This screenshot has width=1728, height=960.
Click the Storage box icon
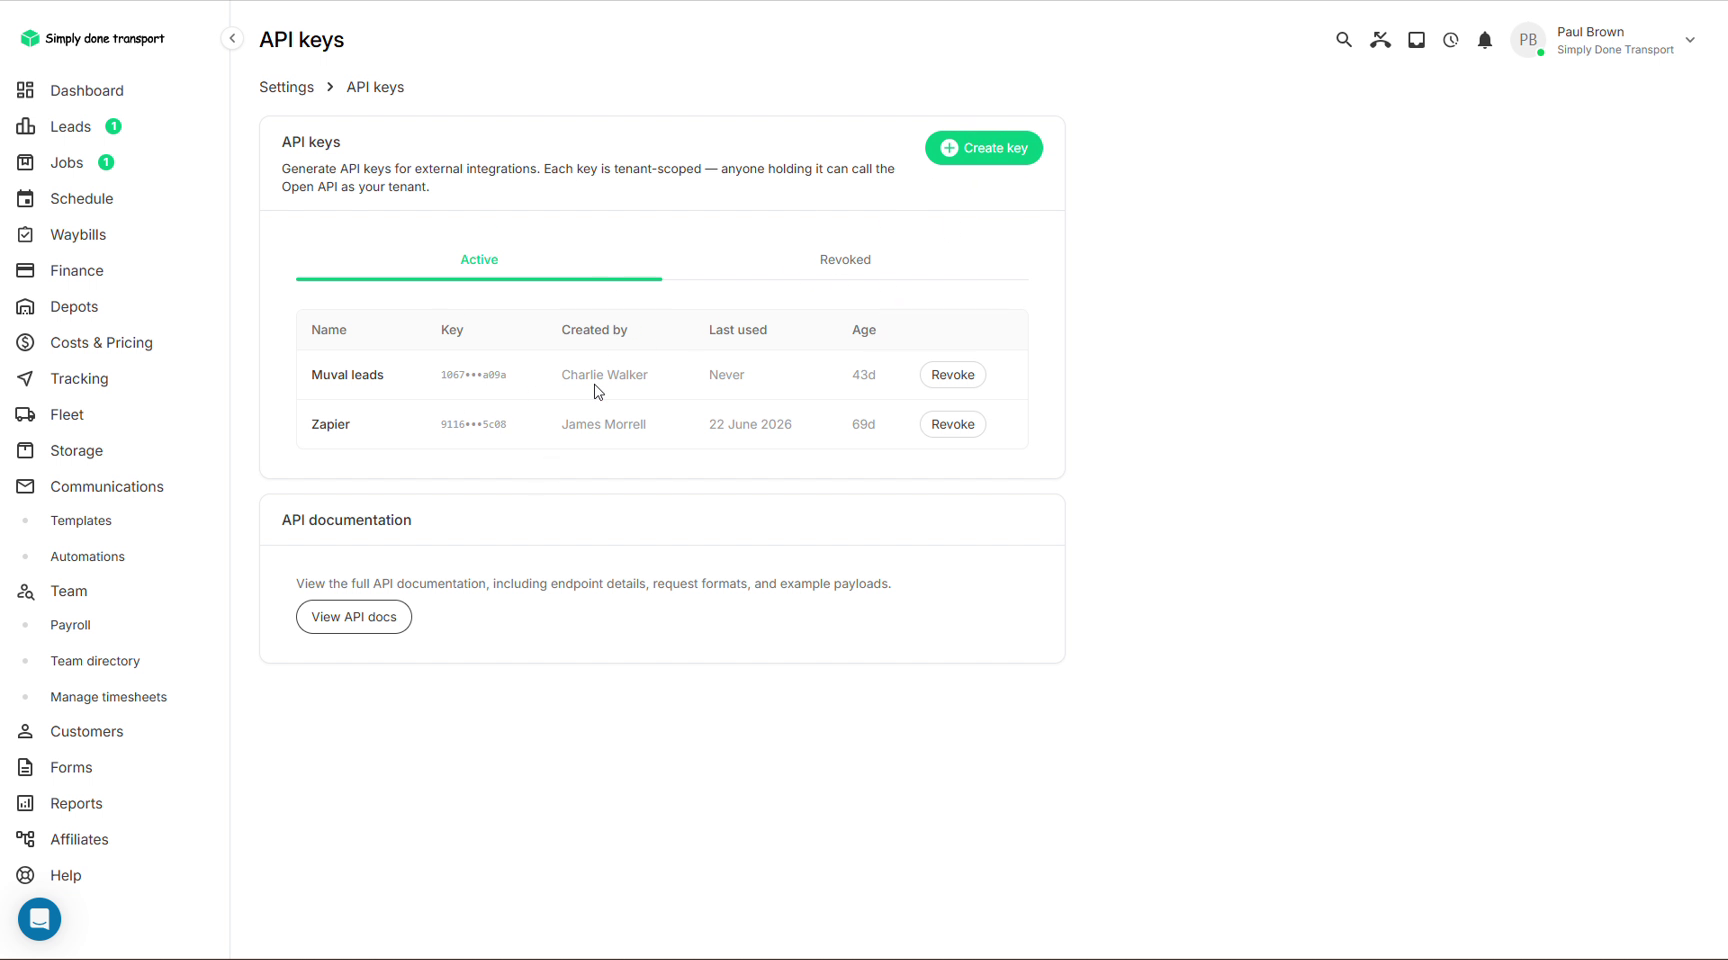point(25,450)
